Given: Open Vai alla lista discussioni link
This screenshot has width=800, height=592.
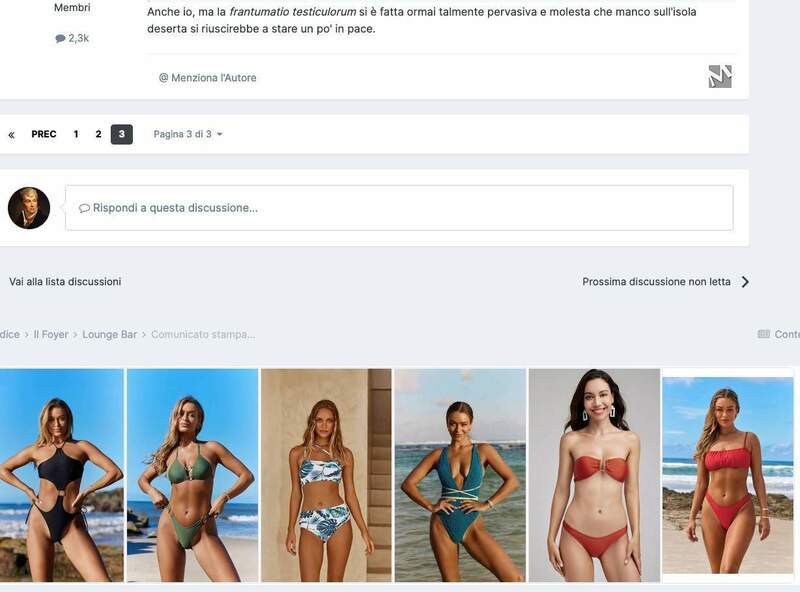Looking at the screenshot, I should tap(65, 282).
